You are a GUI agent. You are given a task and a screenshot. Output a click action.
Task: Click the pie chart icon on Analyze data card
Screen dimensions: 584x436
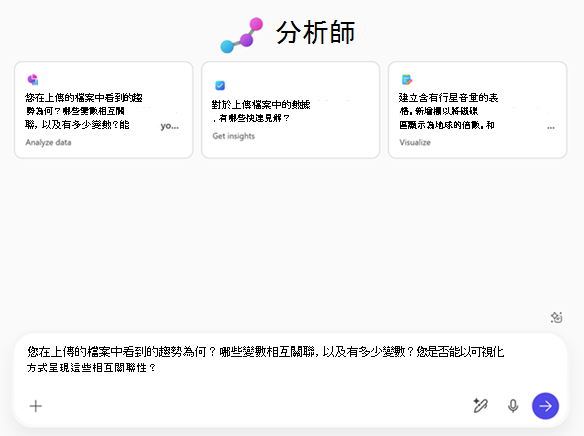click(33, 79)
